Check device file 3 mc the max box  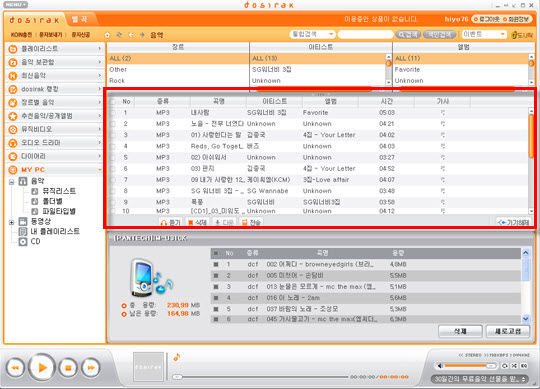click(216, 287)
